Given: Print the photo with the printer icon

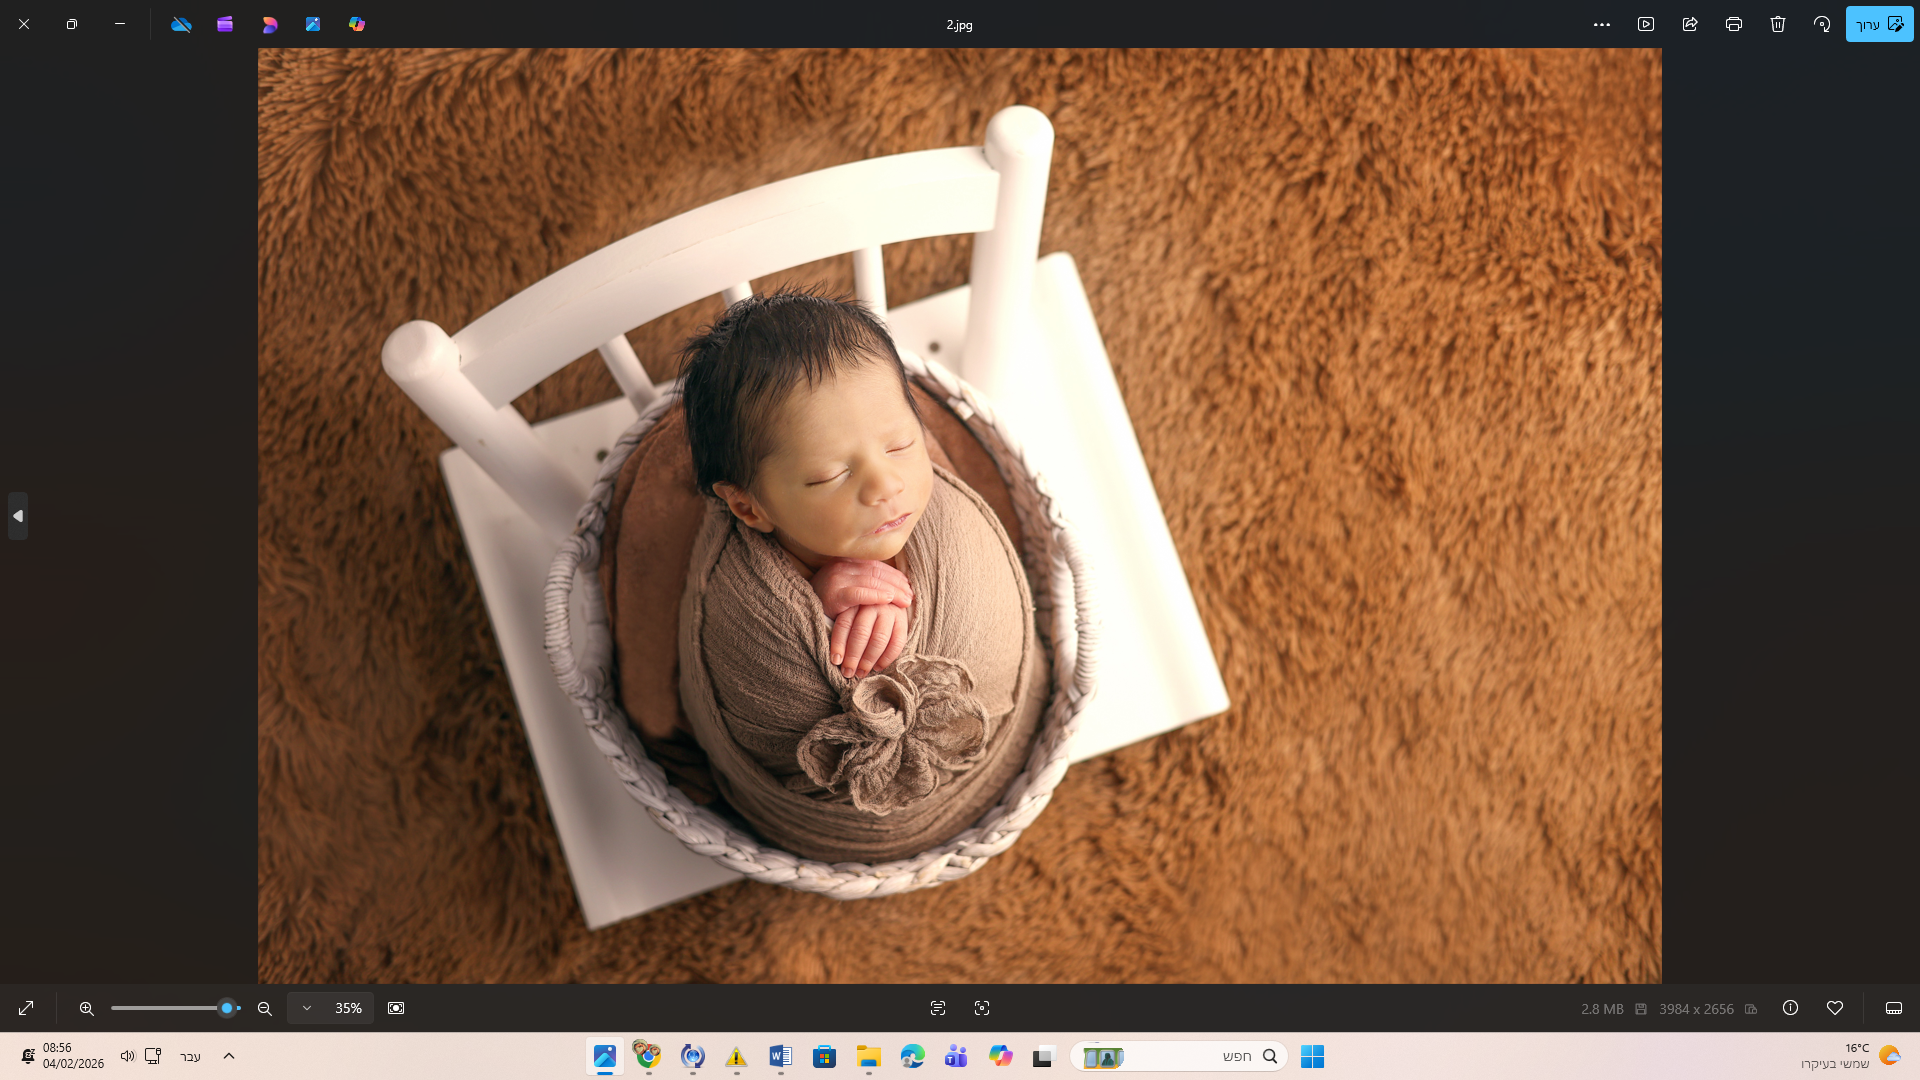Looking at the screenshot, I should [1734, 24].
